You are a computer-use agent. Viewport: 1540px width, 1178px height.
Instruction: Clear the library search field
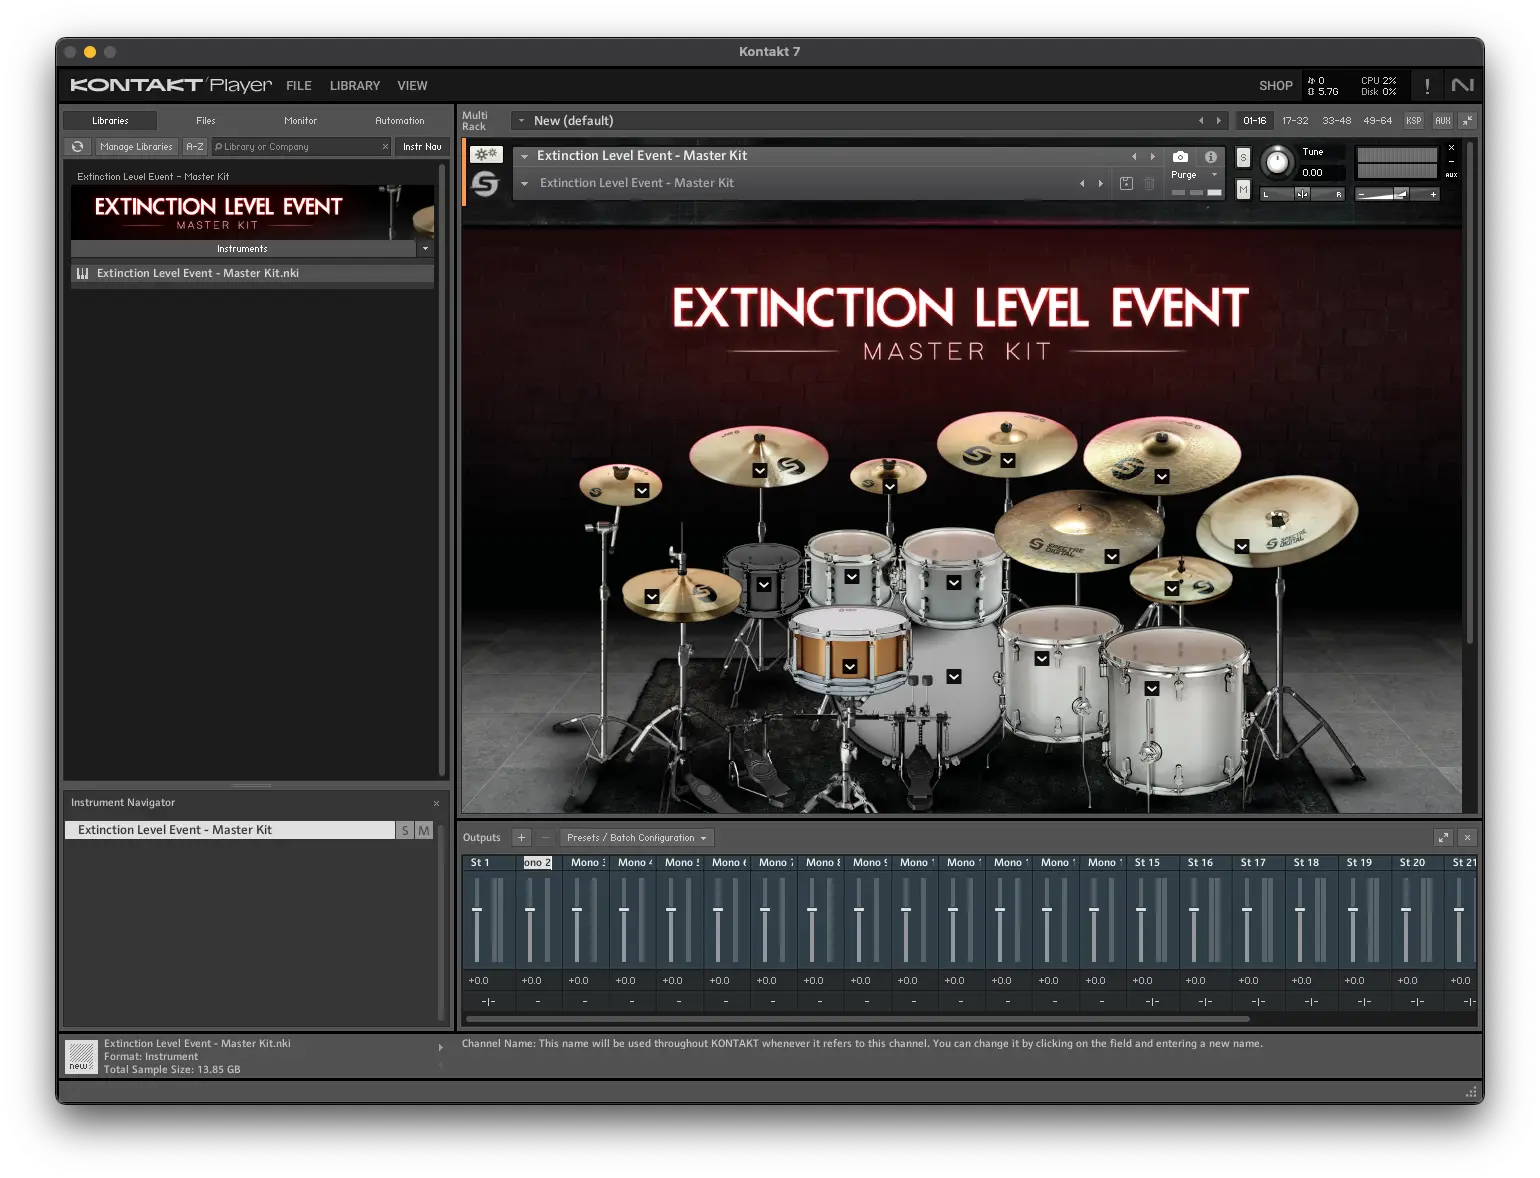[385, 147]
